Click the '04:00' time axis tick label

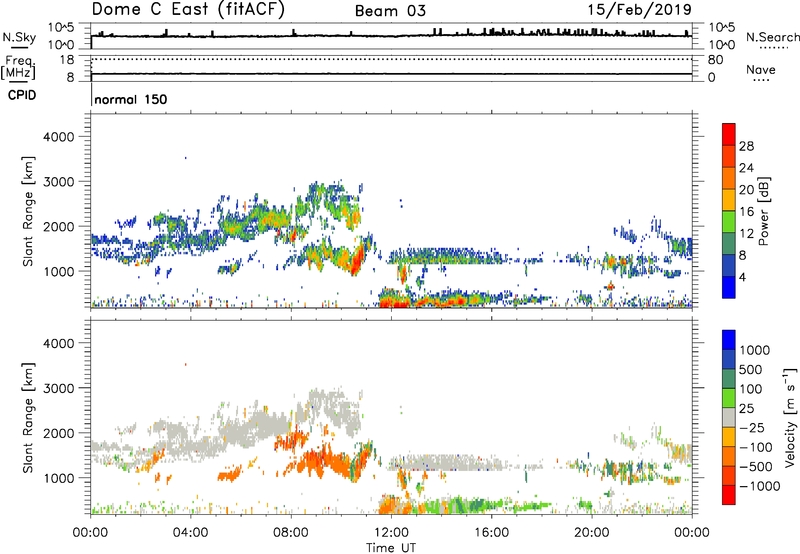(x=190, y=533)
